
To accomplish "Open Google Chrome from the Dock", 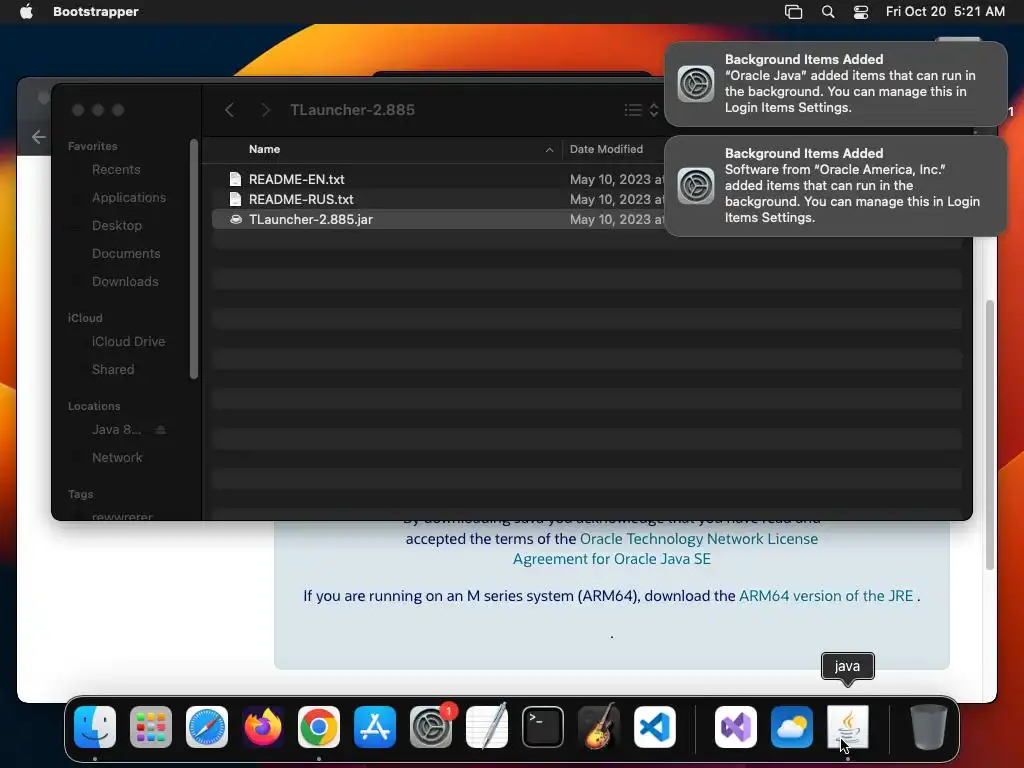I will pos(319,727).
